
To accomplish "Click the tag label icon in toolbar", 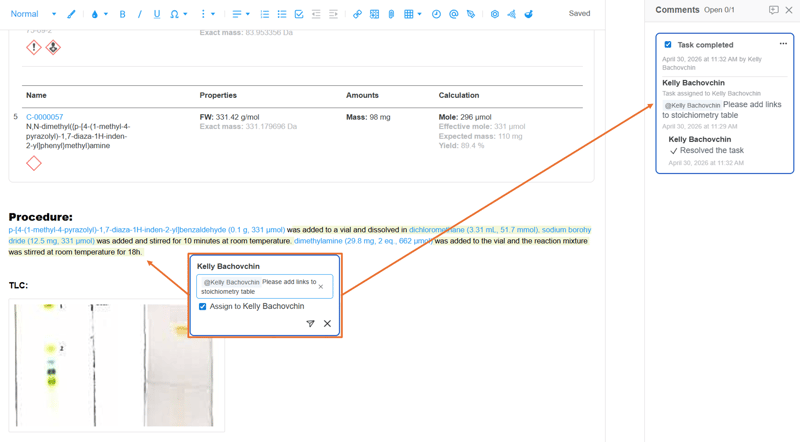I will tap(471, 14).
